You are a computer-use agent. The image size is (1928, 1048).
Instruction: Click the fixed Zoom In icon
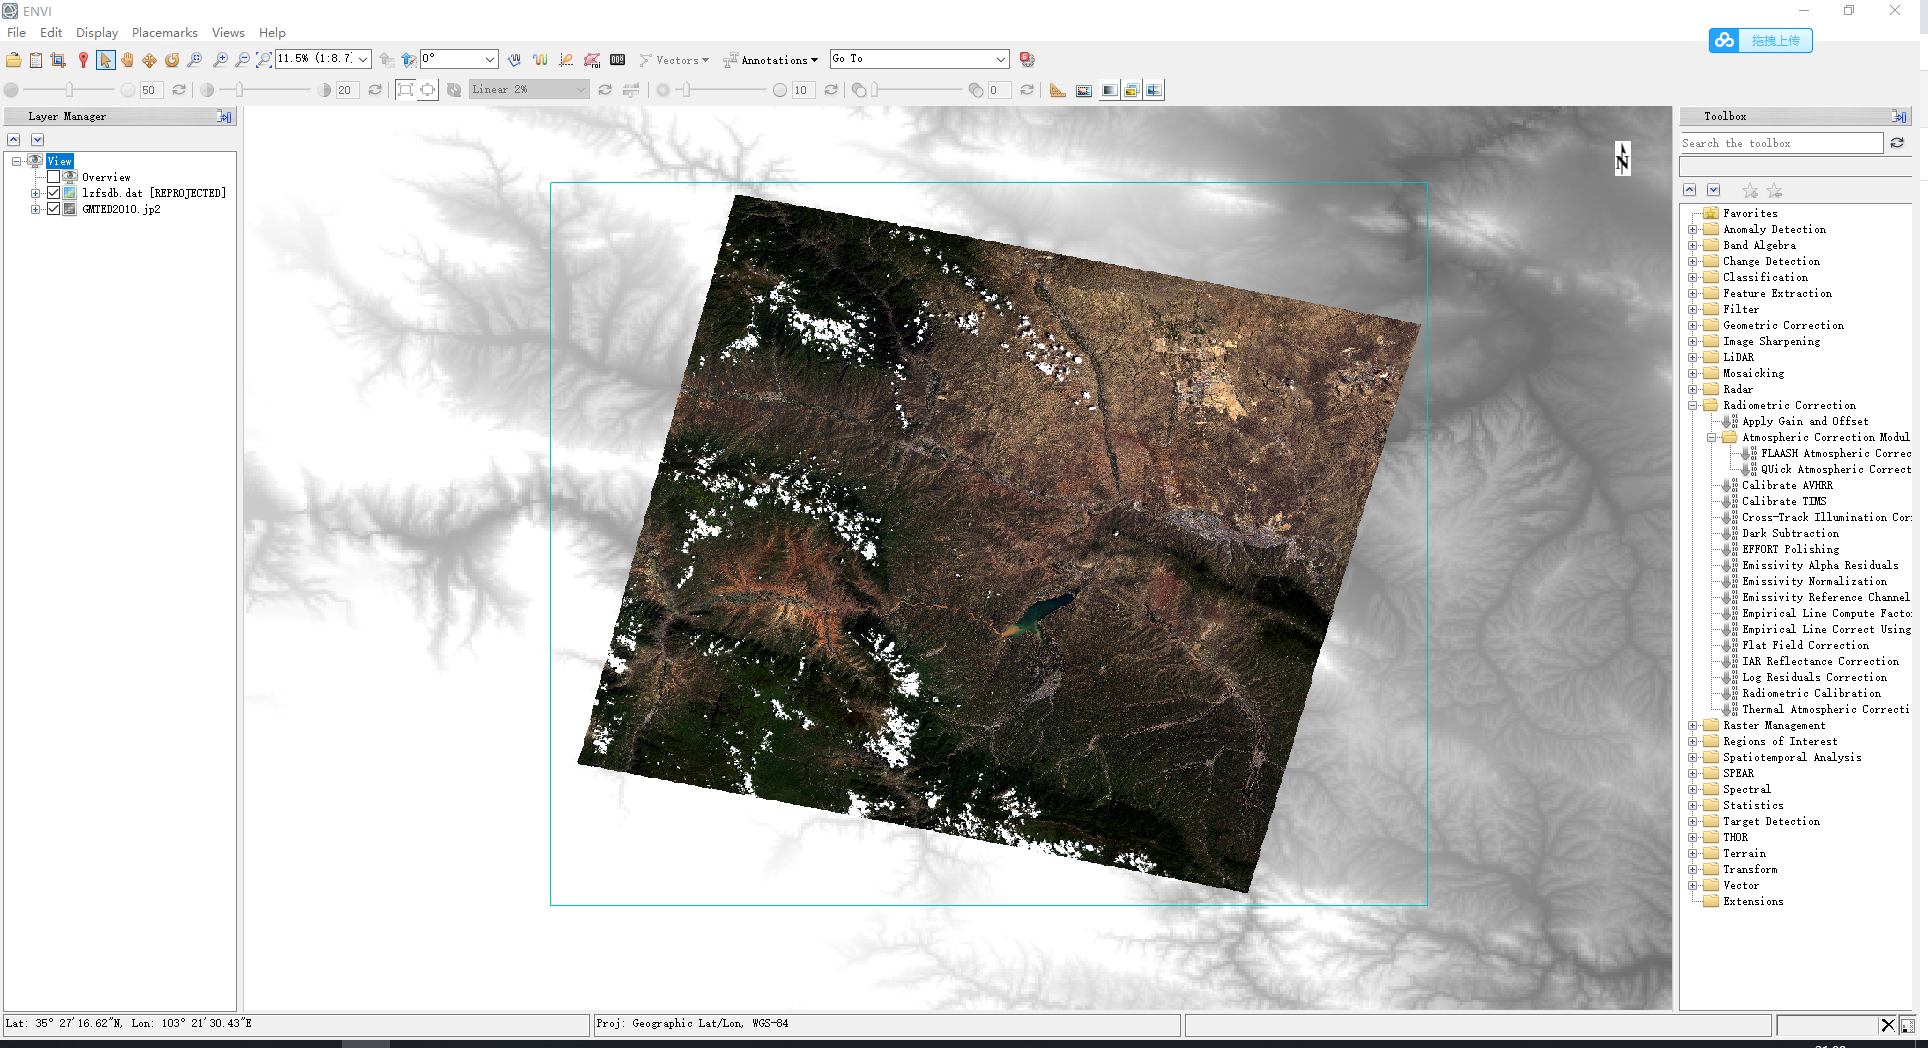(220, 60)
